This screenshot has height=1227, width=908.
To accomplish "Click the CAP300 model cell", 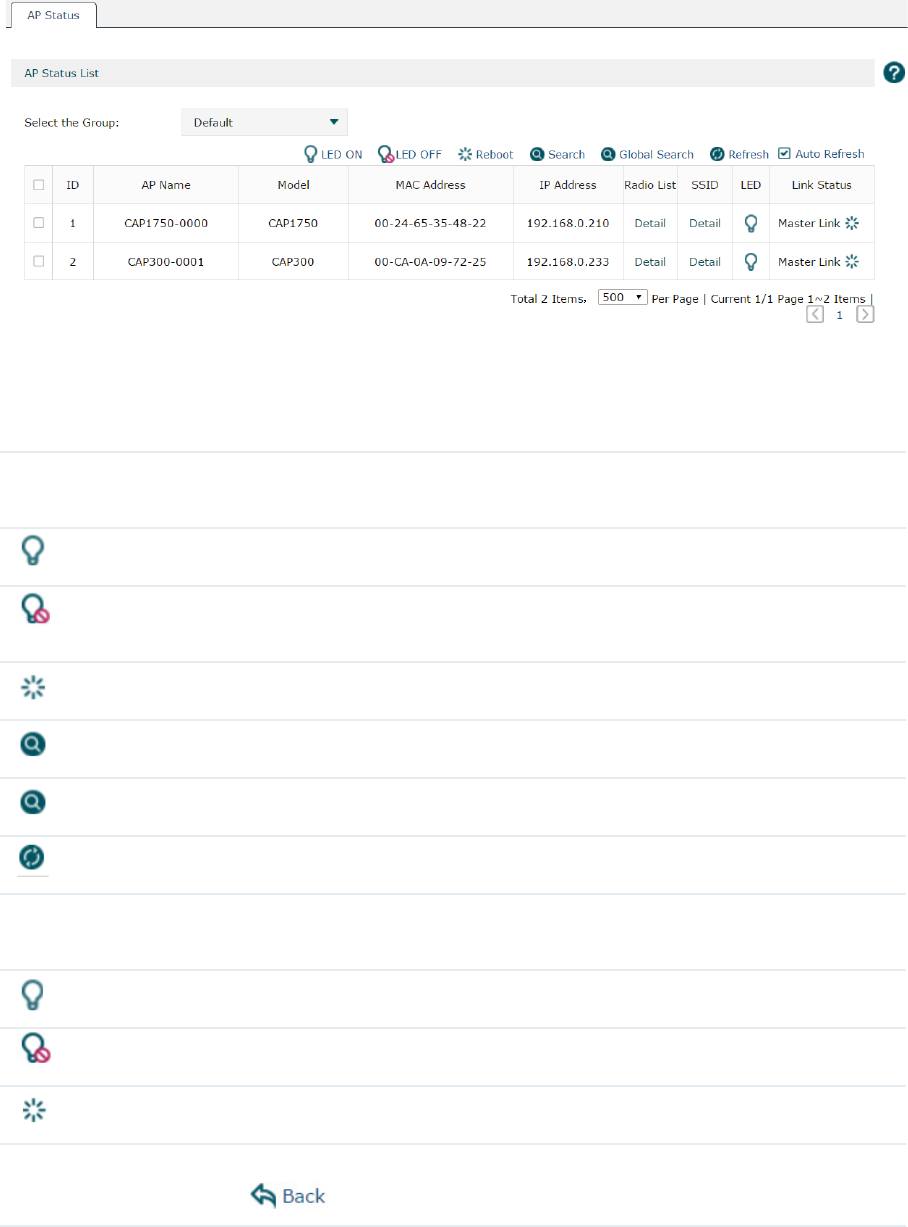I will click(x=293, y=261).
